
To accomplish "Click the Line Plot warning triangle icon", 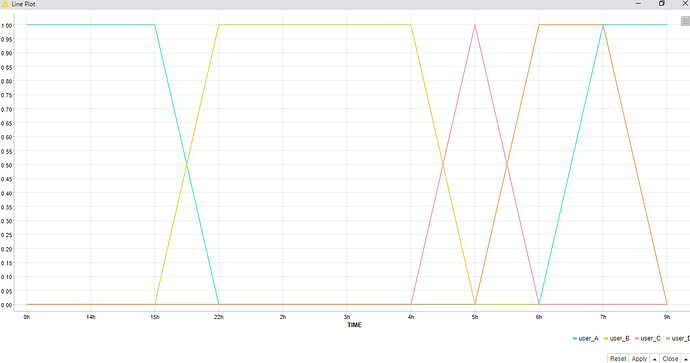I will coord(5,4).
